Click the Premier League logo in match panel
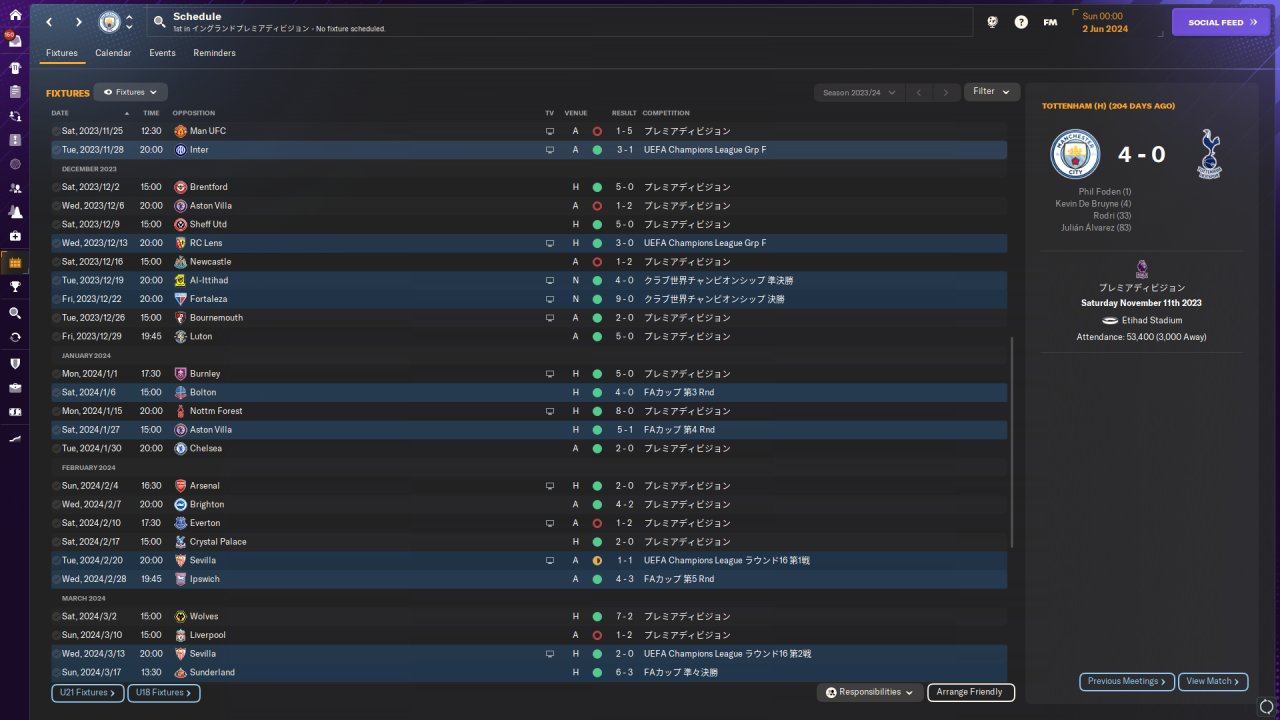The image size is (1280, 720). coord(1142,268)
